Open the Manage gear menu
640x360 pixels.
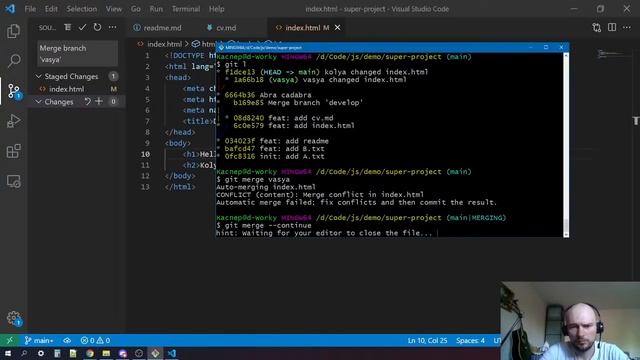pos(13,318)
